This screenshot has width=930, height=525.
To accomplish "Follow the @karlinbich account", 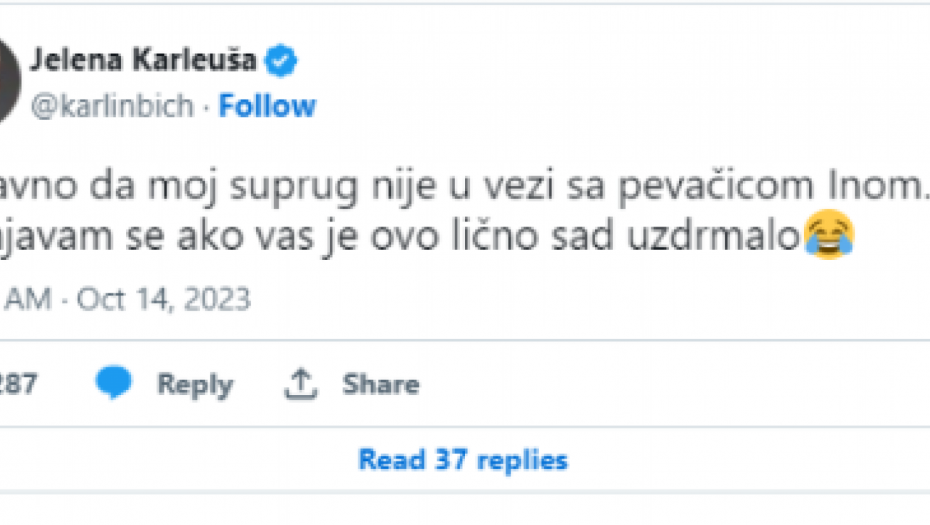I will [267, 106].
